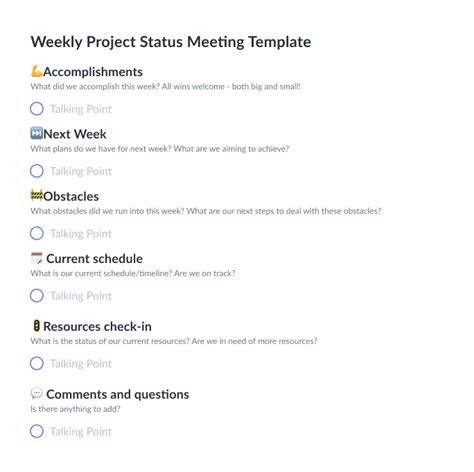Image resolution: width=474 pixels, height=472 pixels.
Task: Check the circle under Current schedule
Action: pyautogui.click(x=37, y=296)
